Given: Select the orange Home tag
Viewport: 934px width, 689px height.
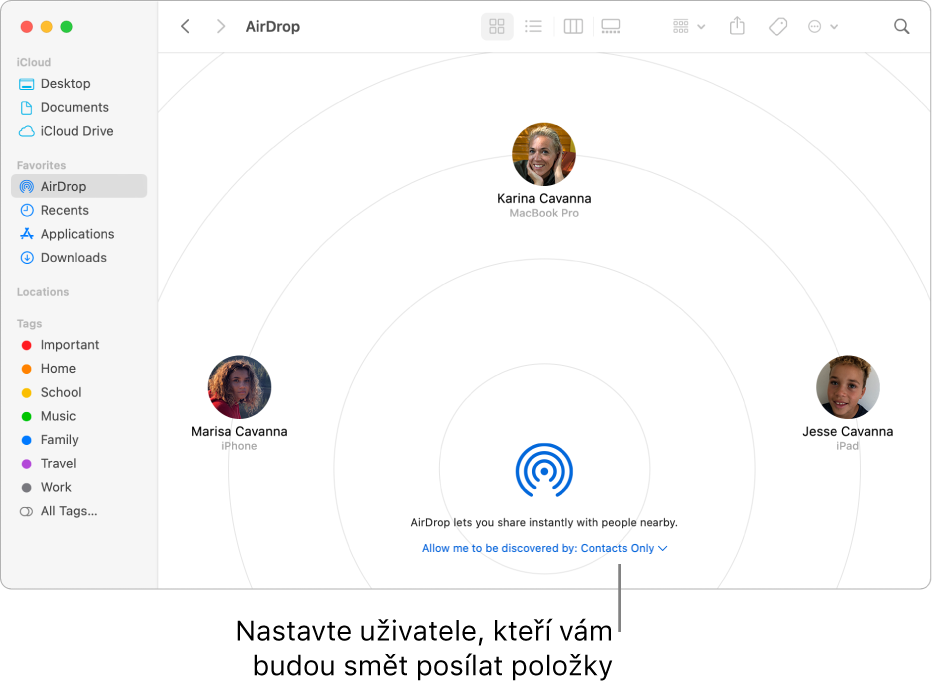Looking at the screenshot, I should point(79,369).
